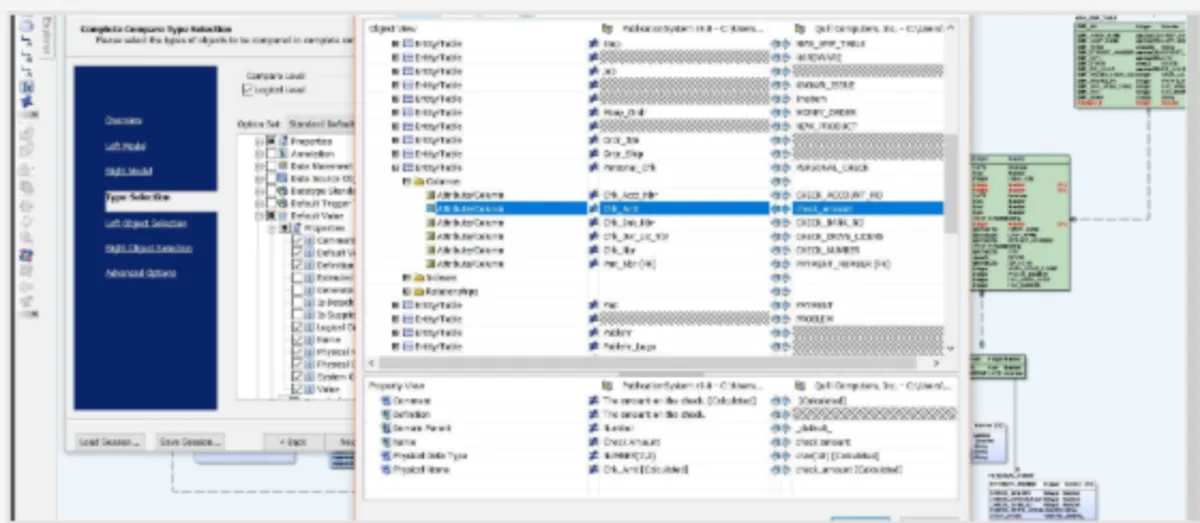Expand the Relationships folder
Viewport: 1200px width, 523px height.
pos(406,291)
